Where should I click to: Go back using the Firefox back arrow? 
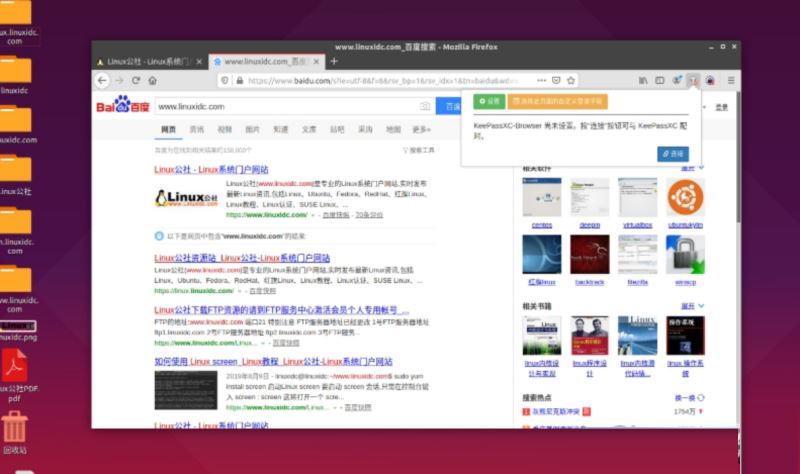[102, 81]
